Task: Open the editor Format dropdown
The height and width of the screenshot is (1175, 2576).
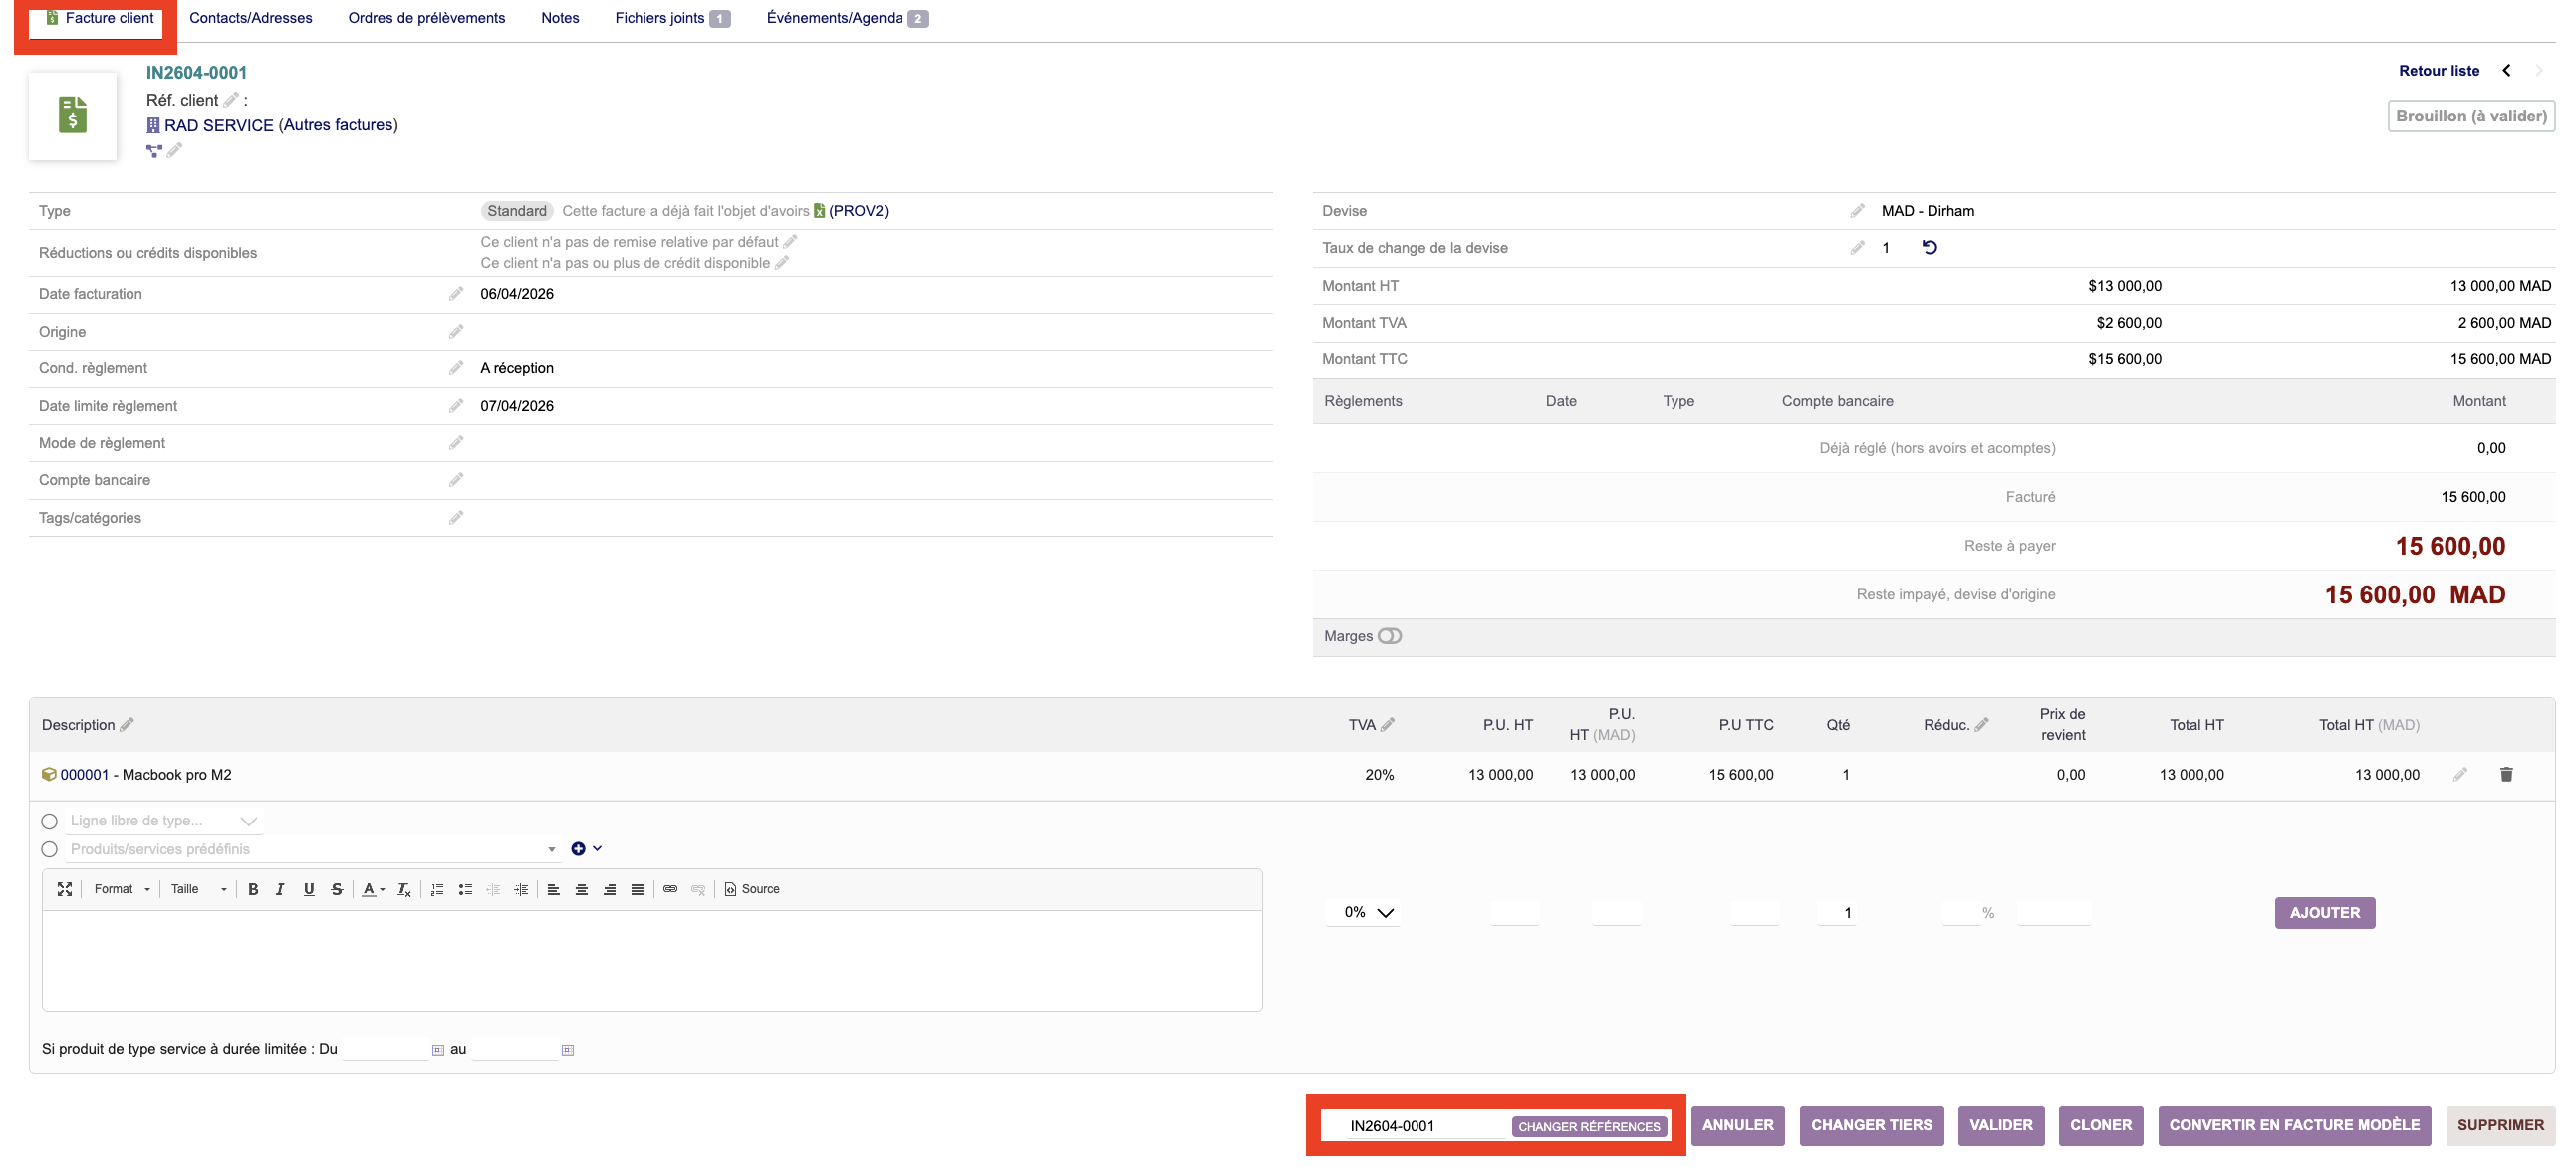Action: point(122,889)
